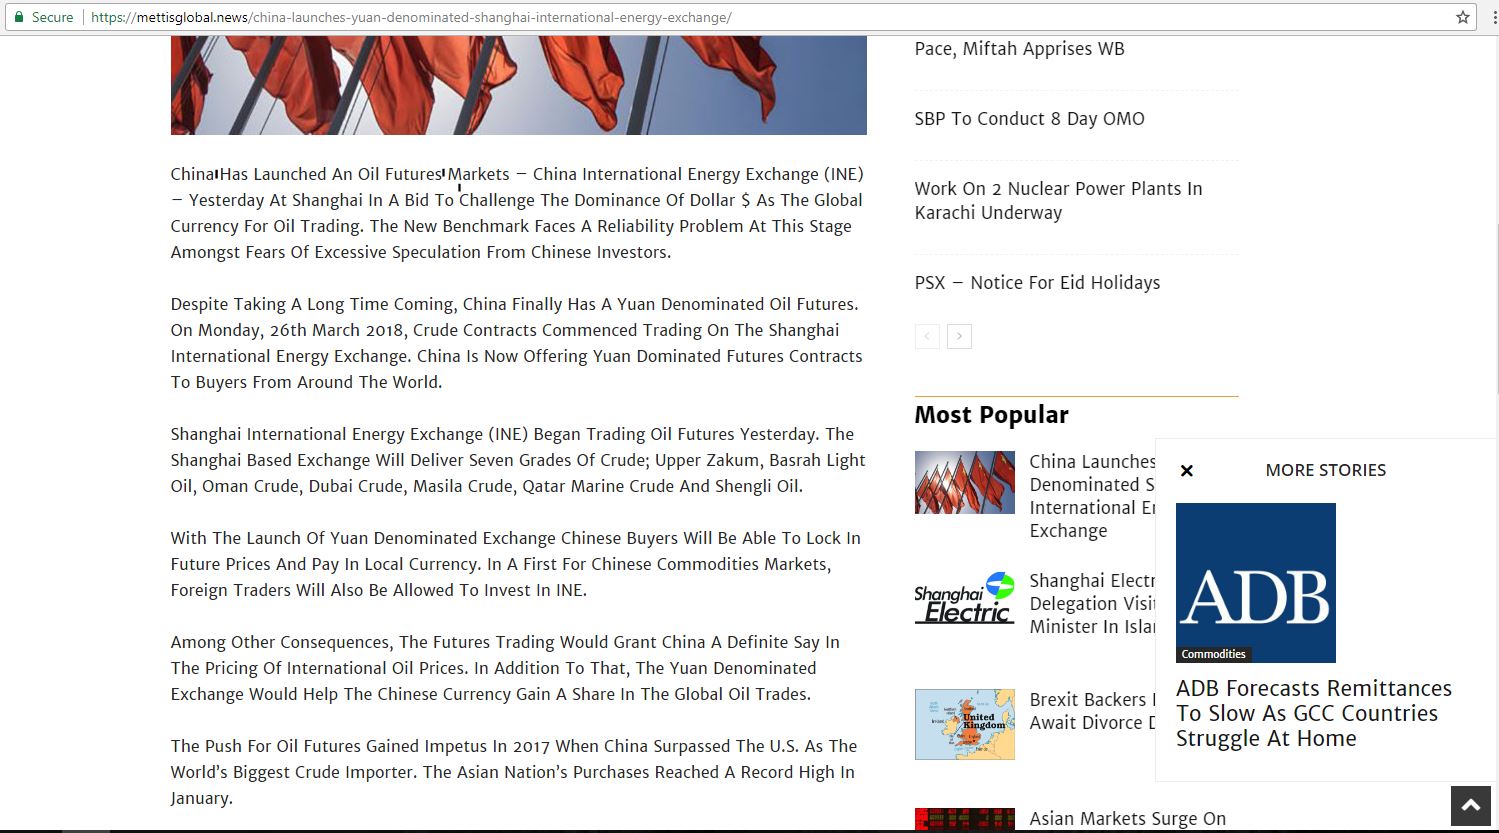Go to the next headlines page arrow
Viewport: 1499px width, 833px height.
(959, 336)
